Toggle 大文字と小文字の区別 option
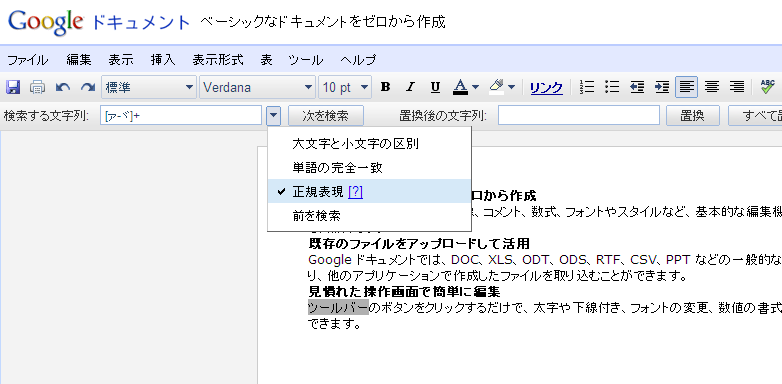The width and height of the screenshot is (782, 384). click(370, 144)
